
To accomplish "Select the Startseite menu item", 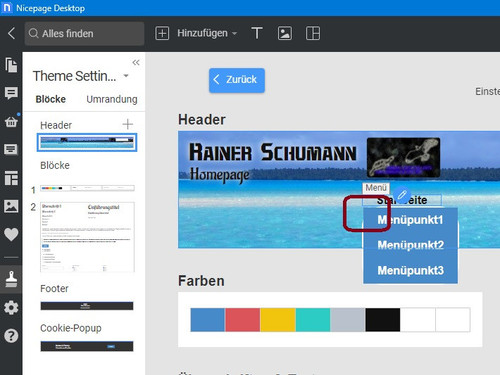I will pyautogui.click(x=402, y=200).
